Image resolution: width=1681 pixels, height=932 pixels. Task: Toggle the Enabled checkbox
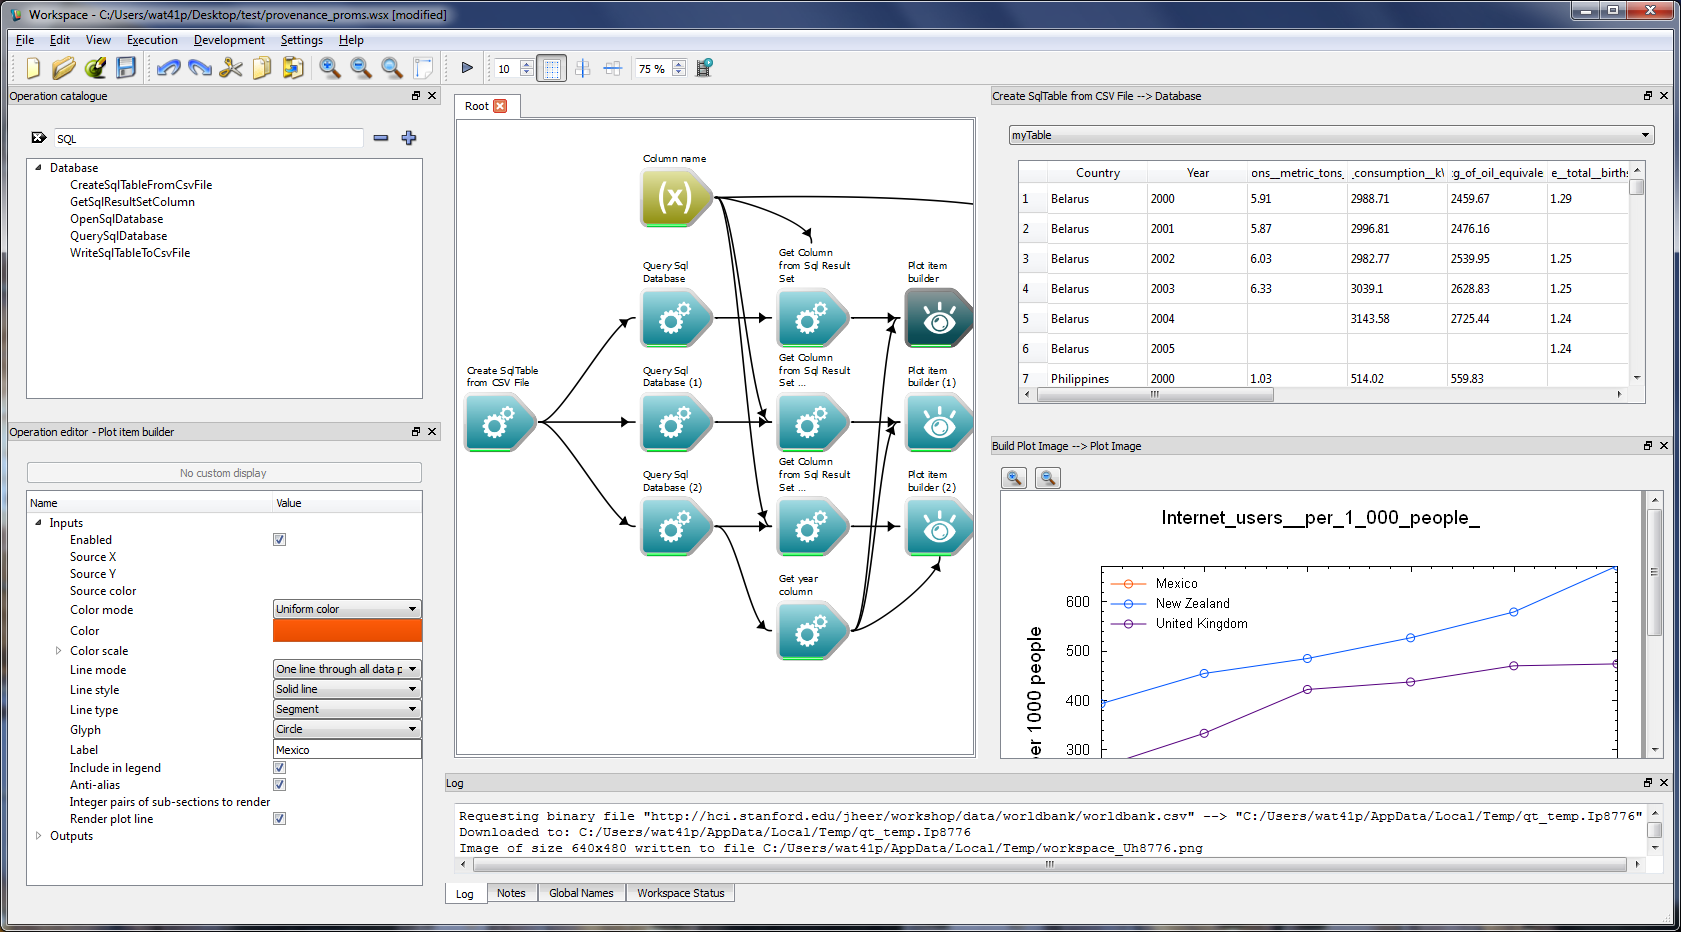point(280,540)
